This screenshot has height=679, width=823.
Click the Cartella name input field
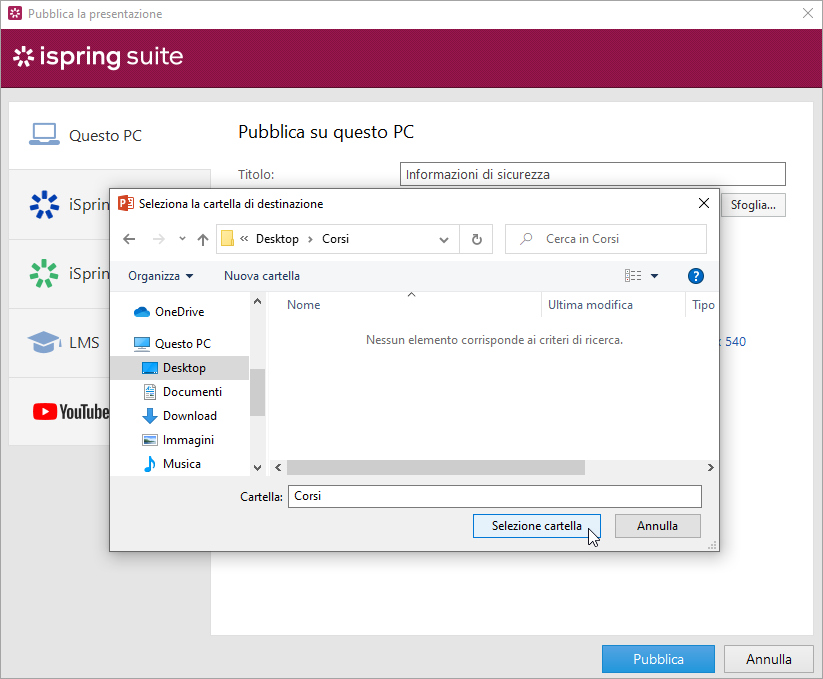pyautogui.click(x=494, y=496)
